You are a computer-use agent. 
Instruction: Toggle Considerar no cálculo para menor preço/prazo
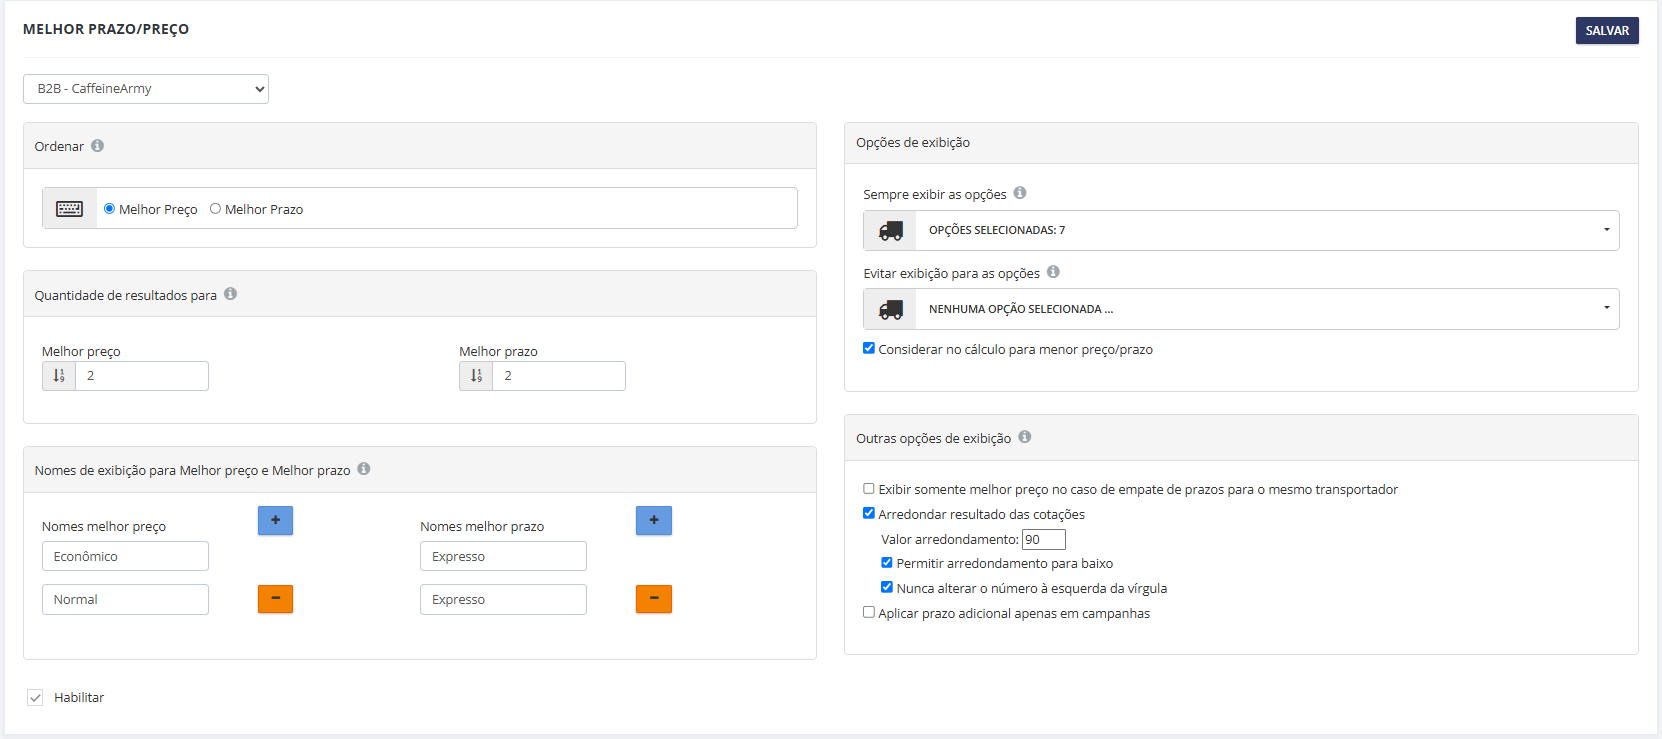tap(869, 349)
